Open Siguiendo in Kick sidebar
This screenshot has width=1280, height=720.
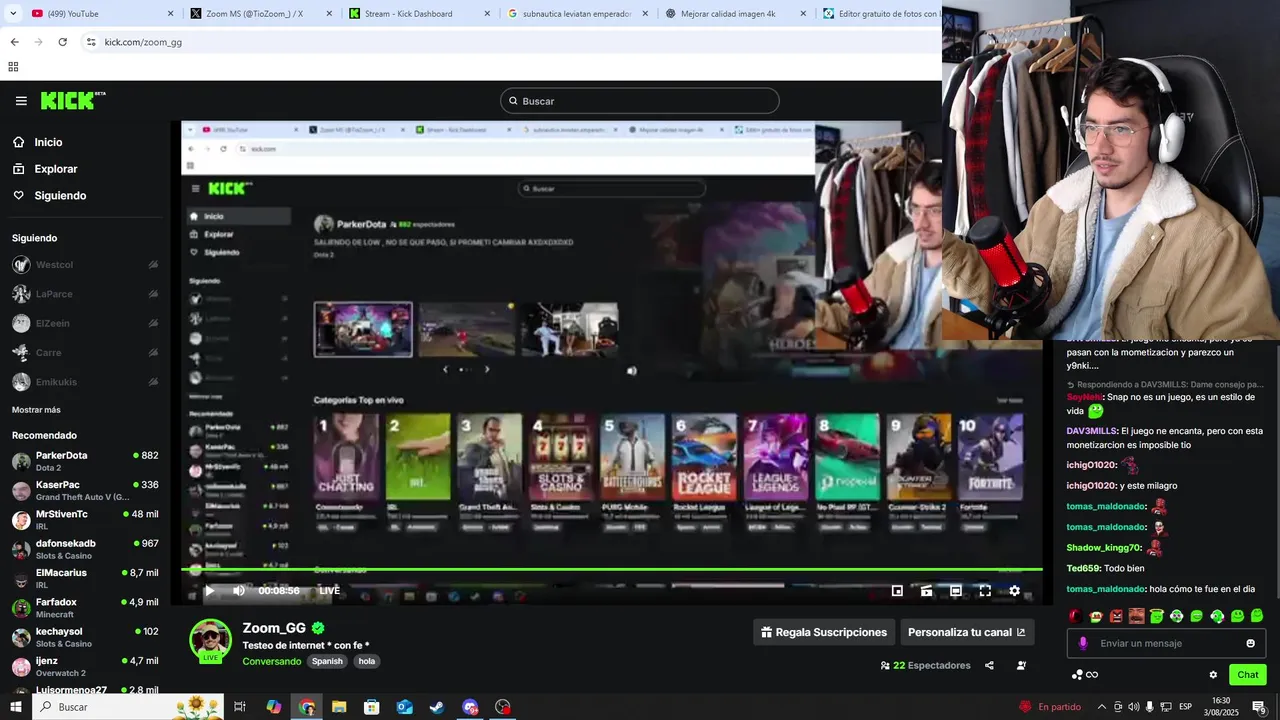[60, 196]
